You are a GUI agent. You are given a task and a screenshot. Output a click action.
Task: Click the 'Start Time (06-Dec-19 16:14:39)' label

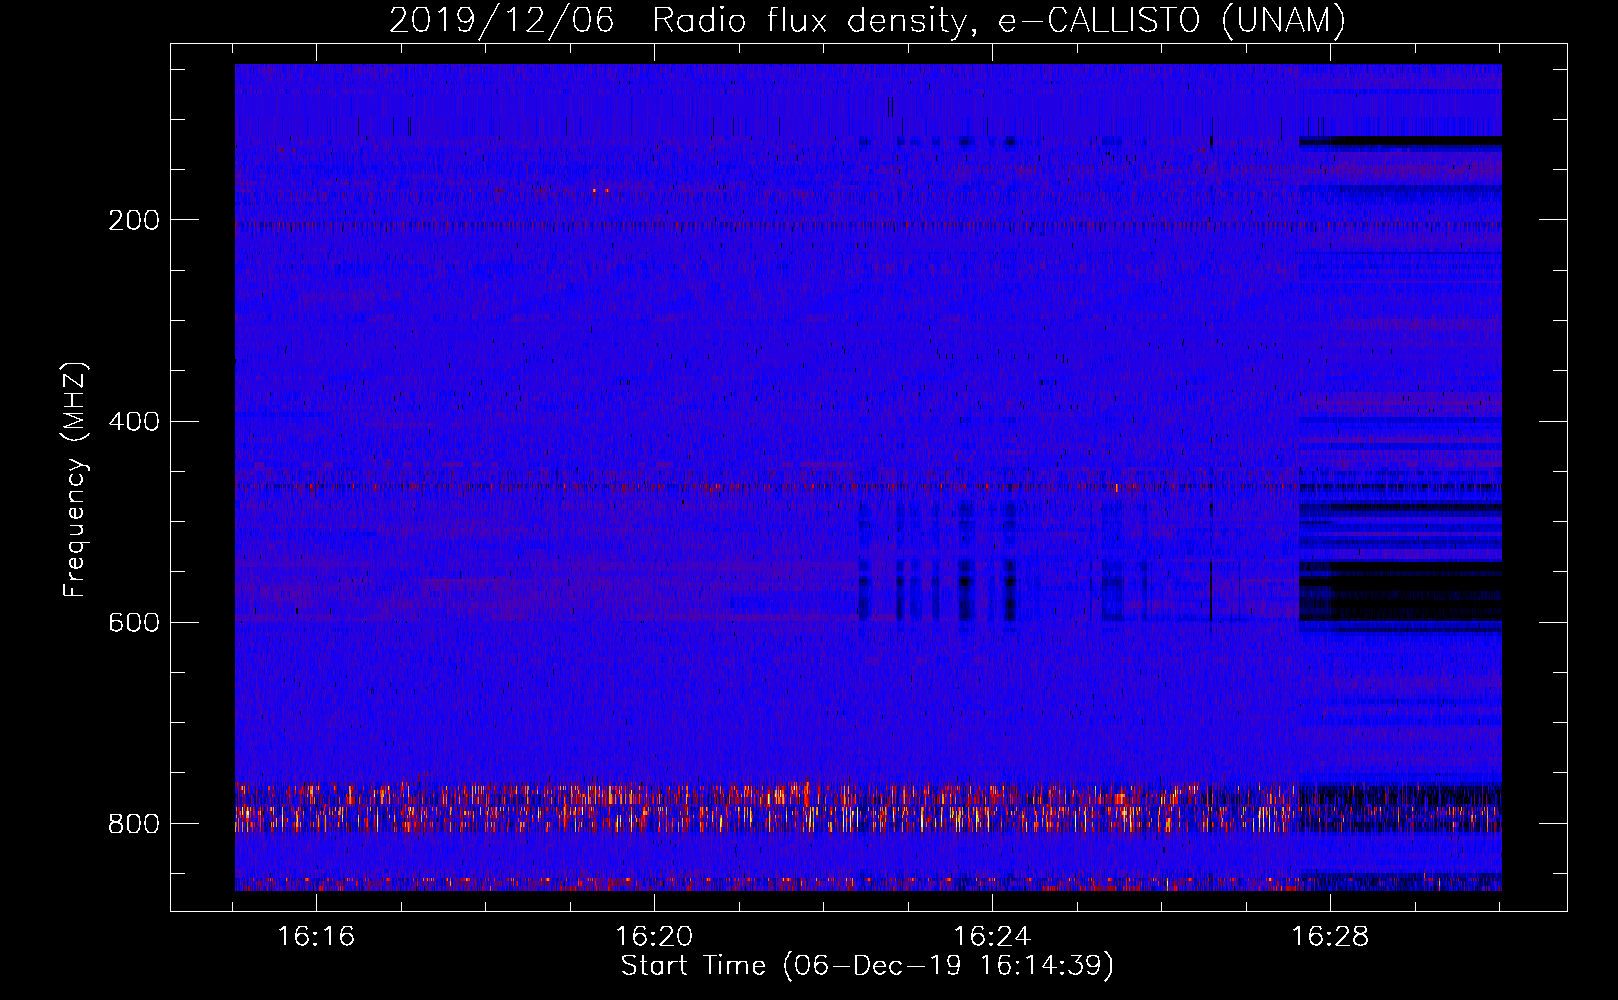(867, 966)
